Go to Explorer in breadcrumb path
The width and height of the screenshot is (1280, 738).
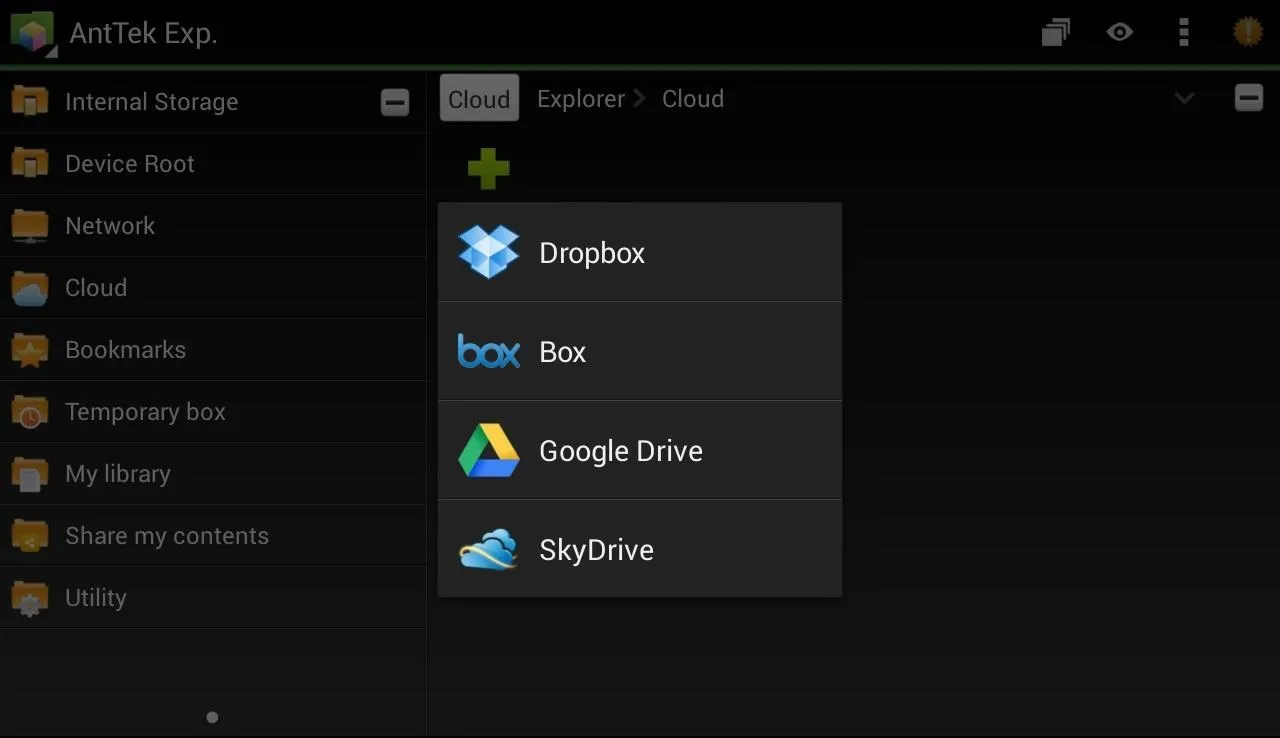[x=581, y=99]
